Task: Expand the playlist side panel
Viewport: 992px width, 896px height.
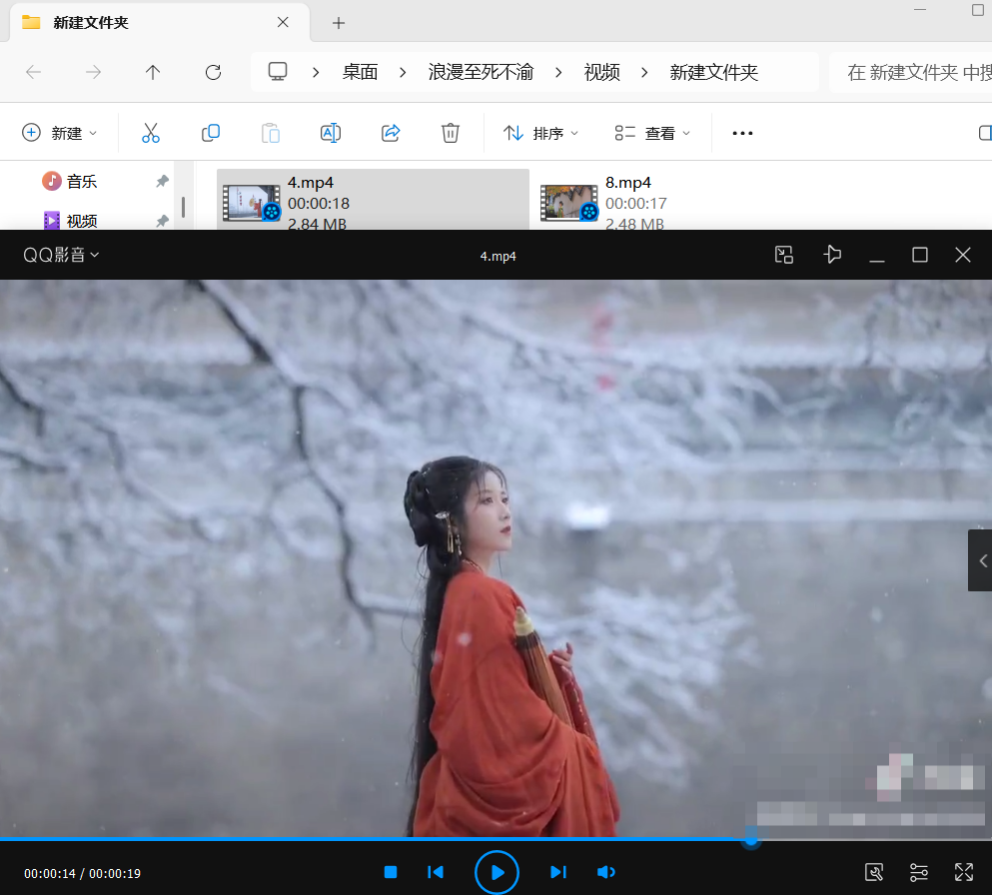Action: [x=981, y=561]
